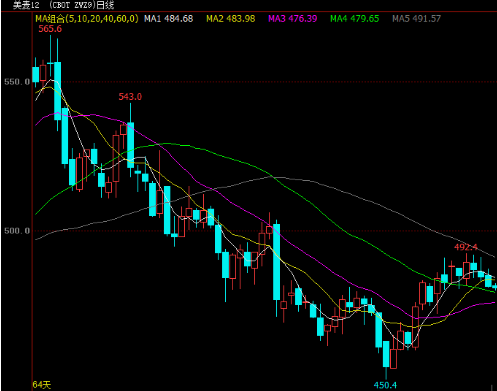497x391 pixels.
Task: Click the 565.6 high price label
Action: point(50,29)
